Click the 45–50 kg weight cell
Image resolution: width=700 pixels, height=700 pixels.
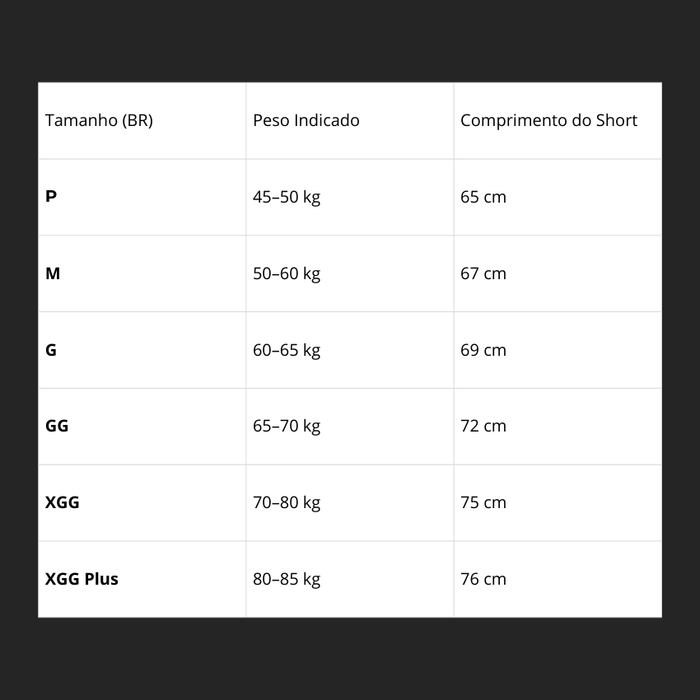click(x=286, y=197)
